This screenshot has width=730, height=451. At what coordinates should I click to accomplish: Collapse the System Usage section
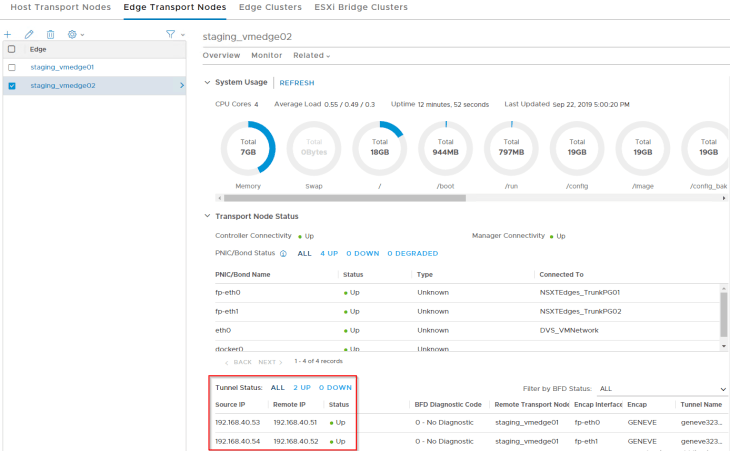pos(207,83)
